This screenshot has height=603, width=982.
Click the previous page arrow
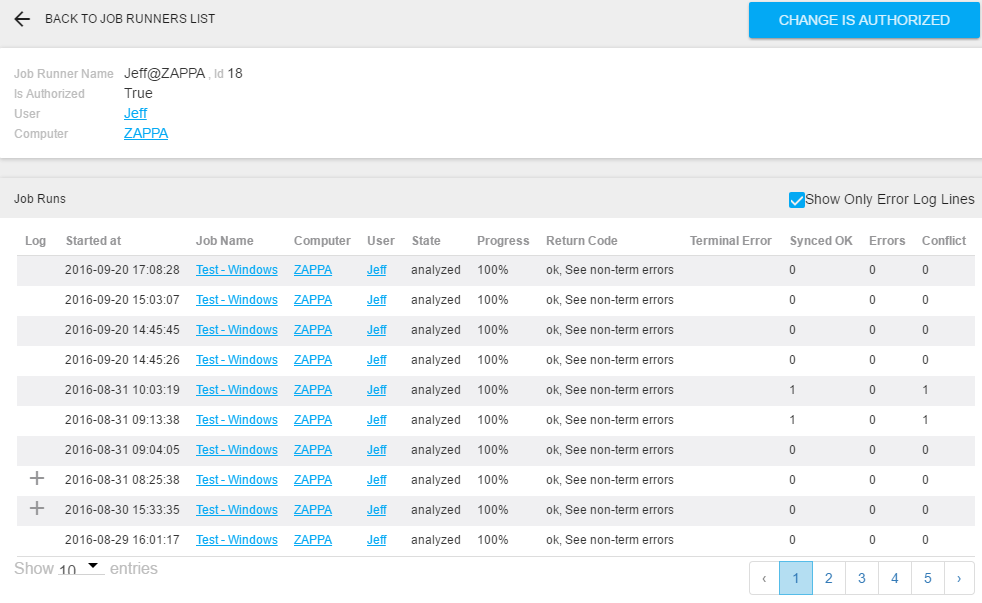[x=764, y=578]
